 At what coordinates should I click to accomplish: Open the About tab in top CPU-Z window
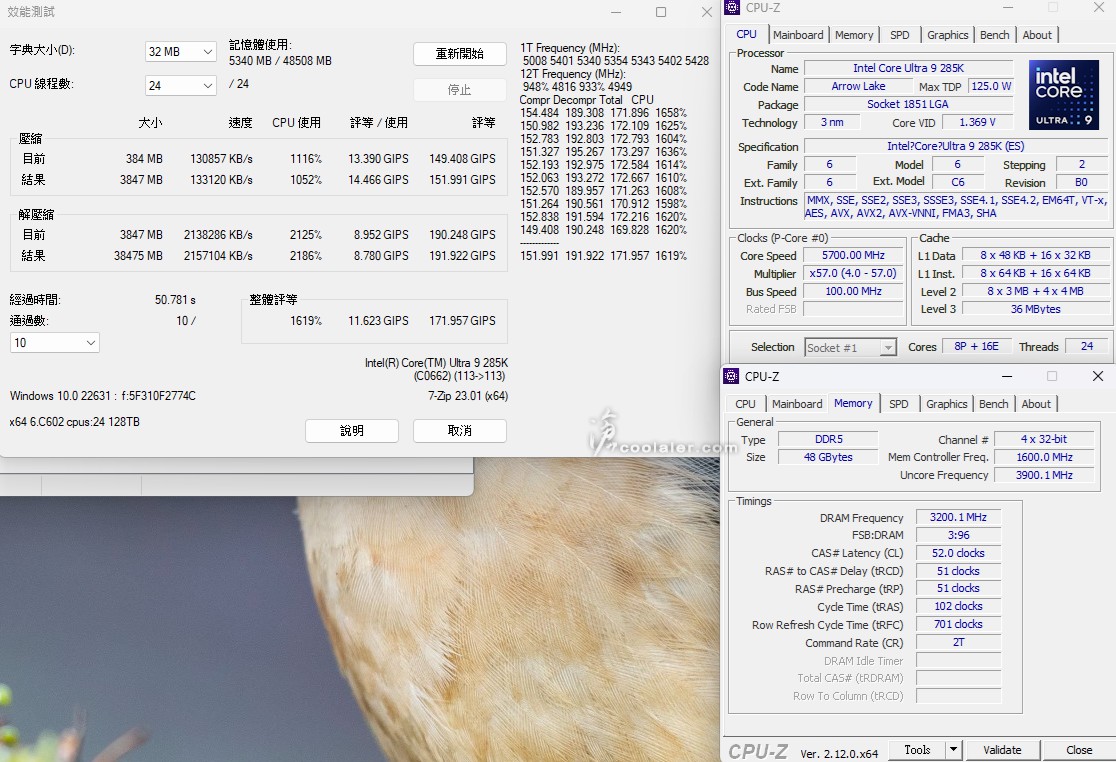[1037, 35]
